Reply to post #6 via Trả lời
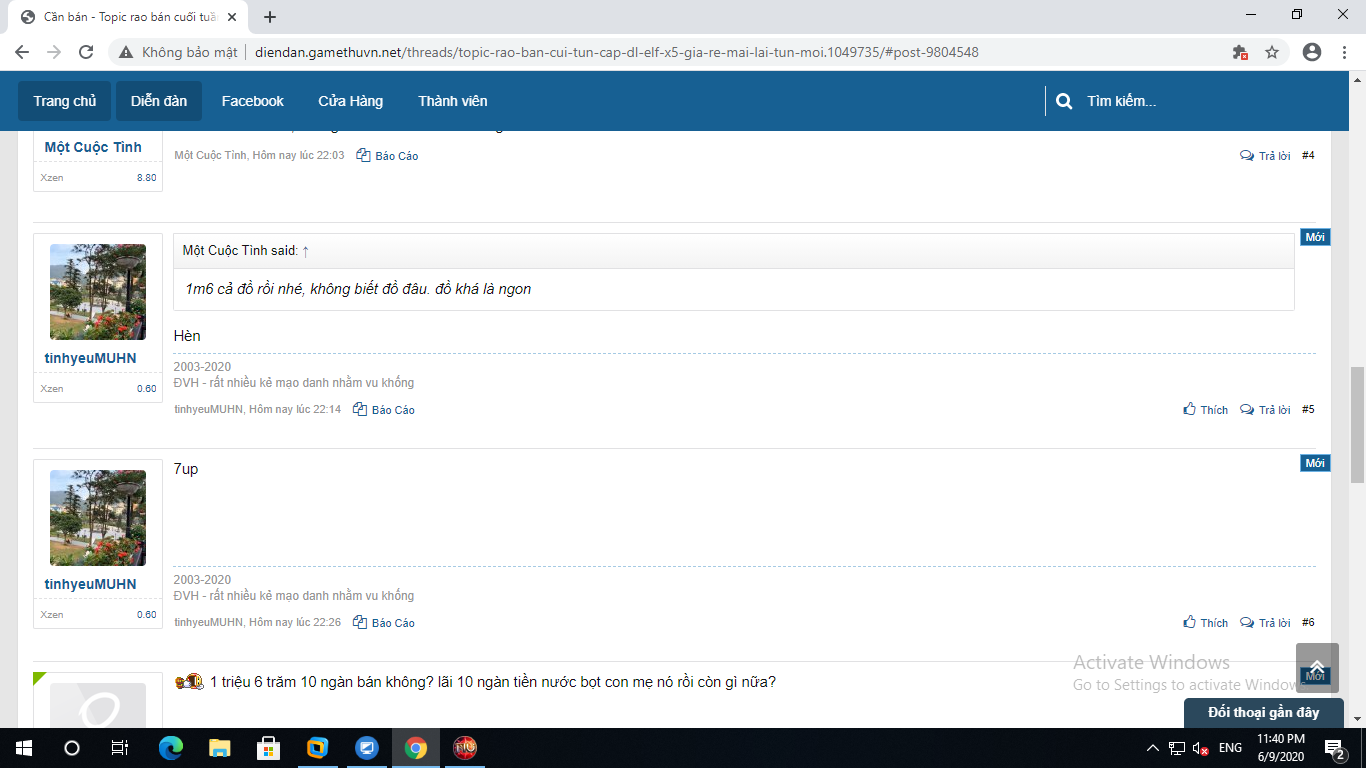The width and height of the screenshot is (1366, 768). click(x=1265, y=623)
